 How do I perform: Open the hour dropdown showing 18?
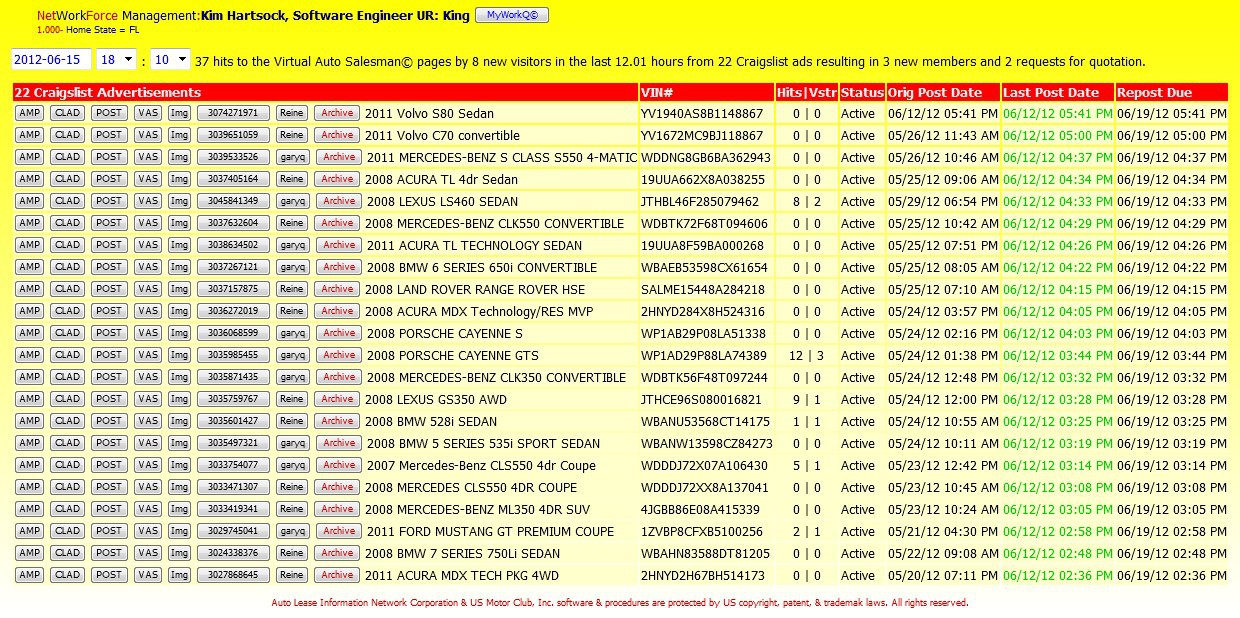click(x=117, y=61)
